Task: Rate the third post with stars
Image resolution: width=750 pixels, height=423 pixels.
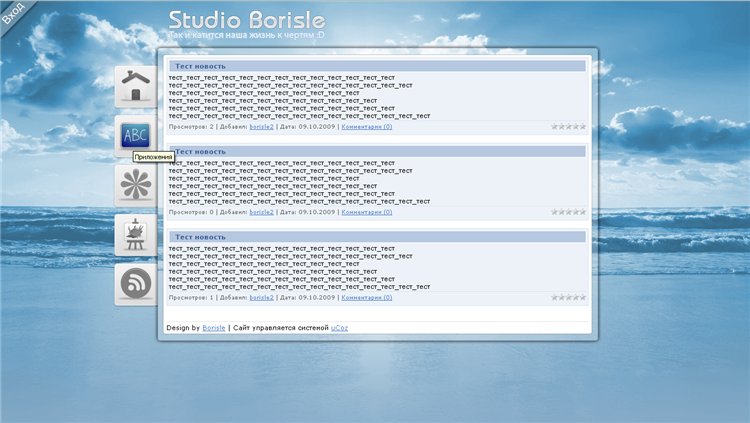Action: click(x=569, y=297)
